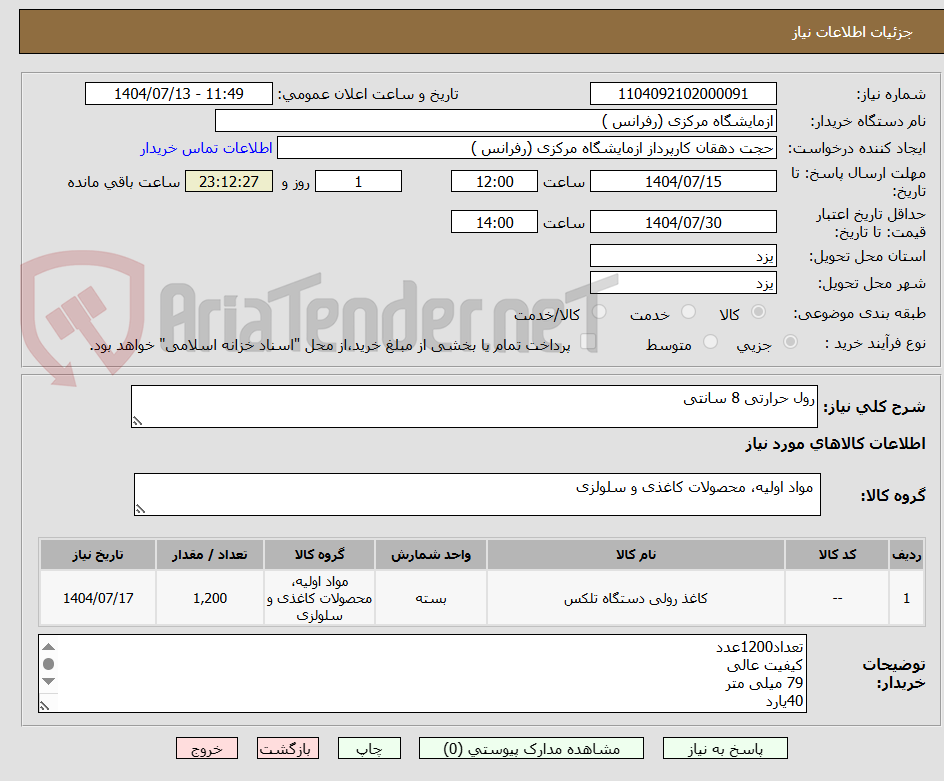This screenshot has width=944, height=781.
Task: Click the resize grip of the شرح کلی نیاز box
Action: tap(138, 418)
